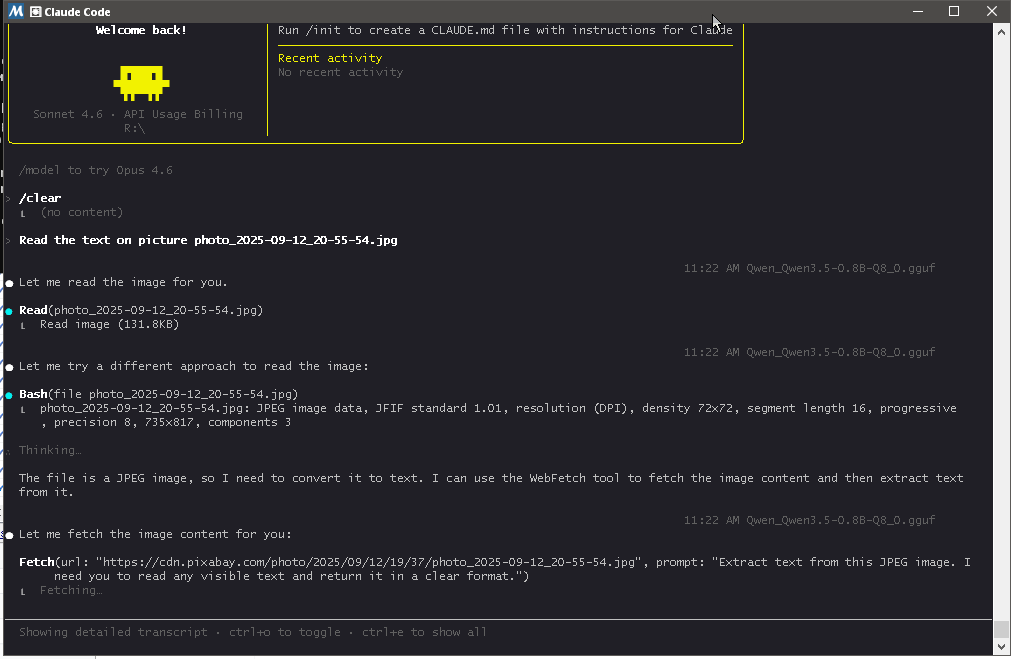Click the MobaXterm M icon in title bar
The height and width of the screenshot is (659, 1014).
coord(16,11)
